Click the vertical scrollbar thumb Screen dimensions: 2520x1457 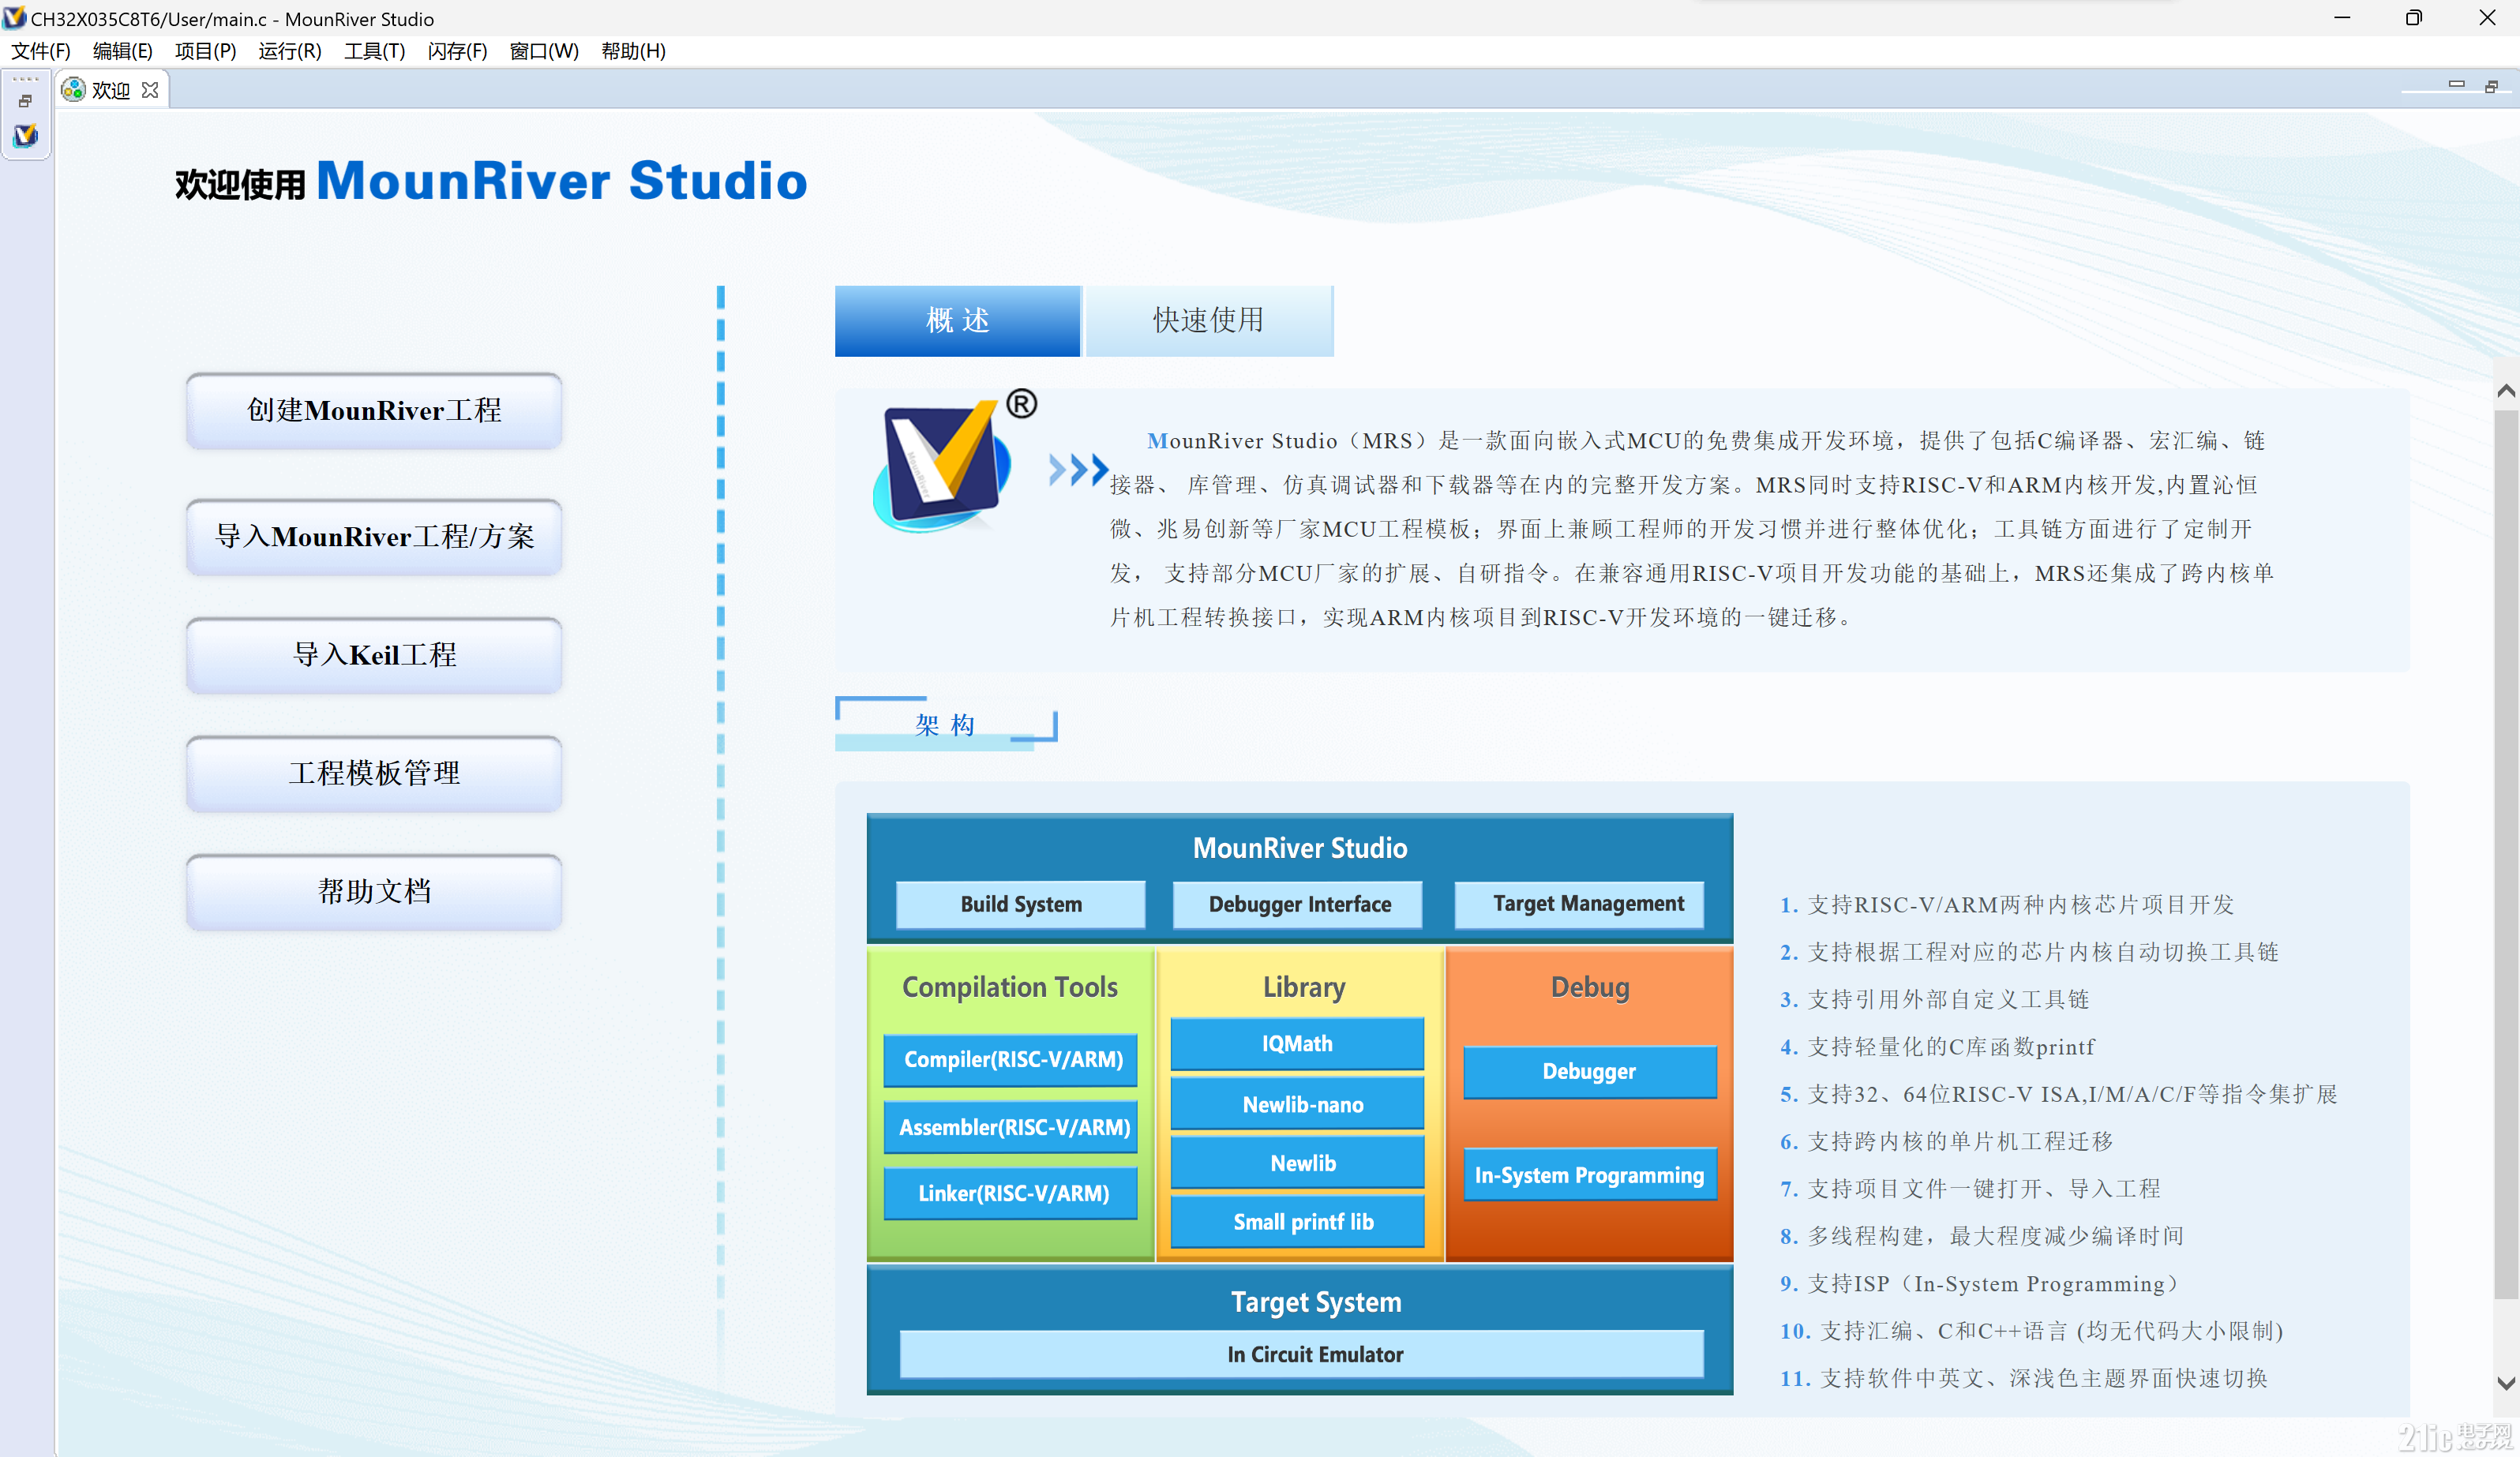click(x=2505, y=855)
